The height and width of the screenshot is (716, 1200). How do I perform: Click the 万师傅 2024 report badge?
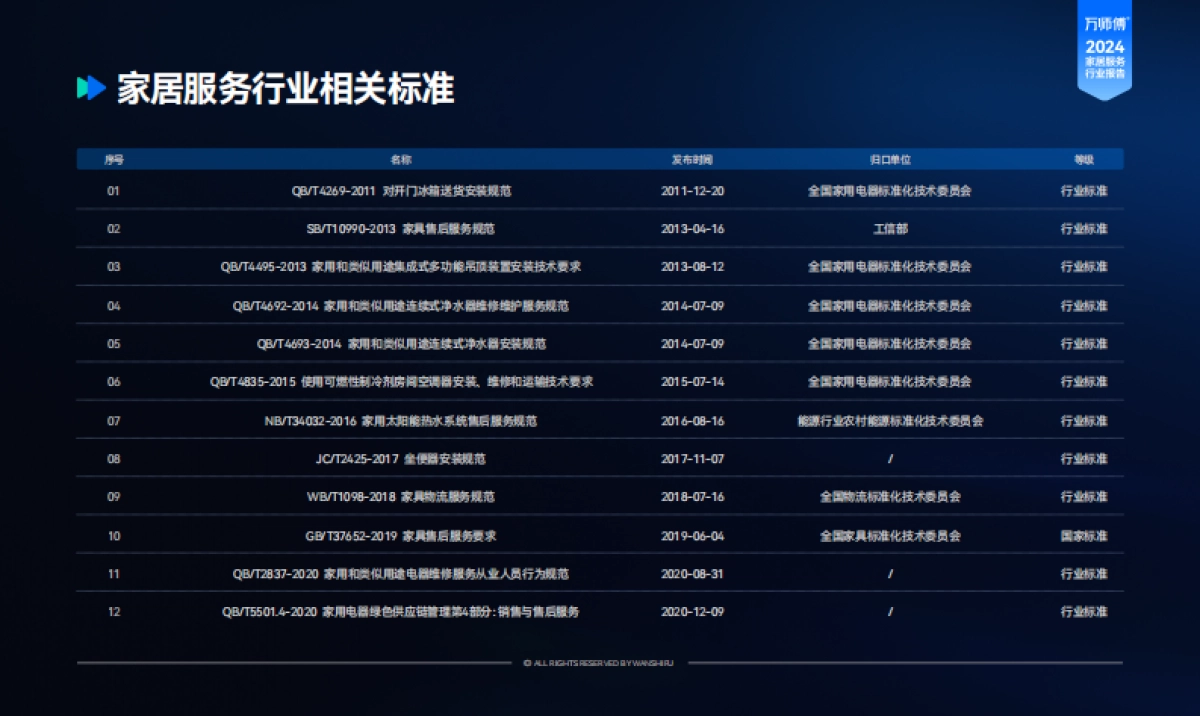tap(1104, 50)
